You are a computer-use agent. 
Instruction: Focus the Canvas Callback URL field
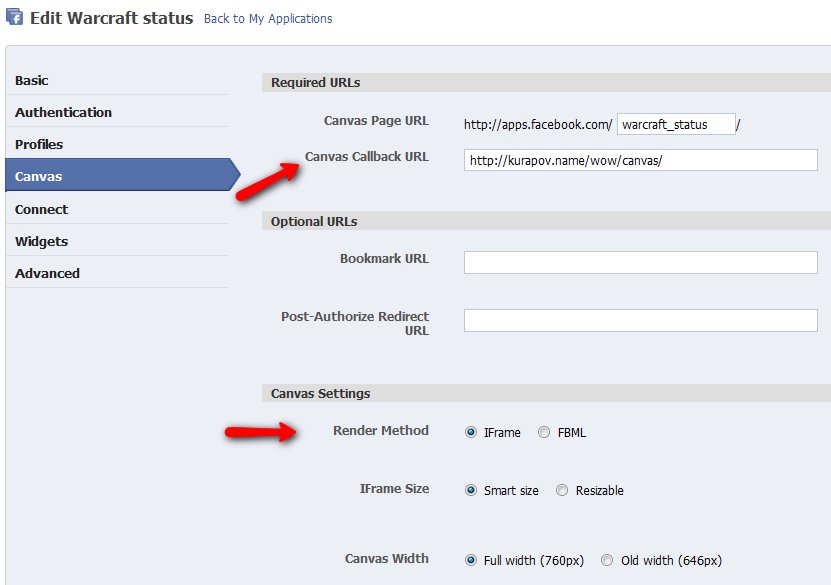(640, 160)
